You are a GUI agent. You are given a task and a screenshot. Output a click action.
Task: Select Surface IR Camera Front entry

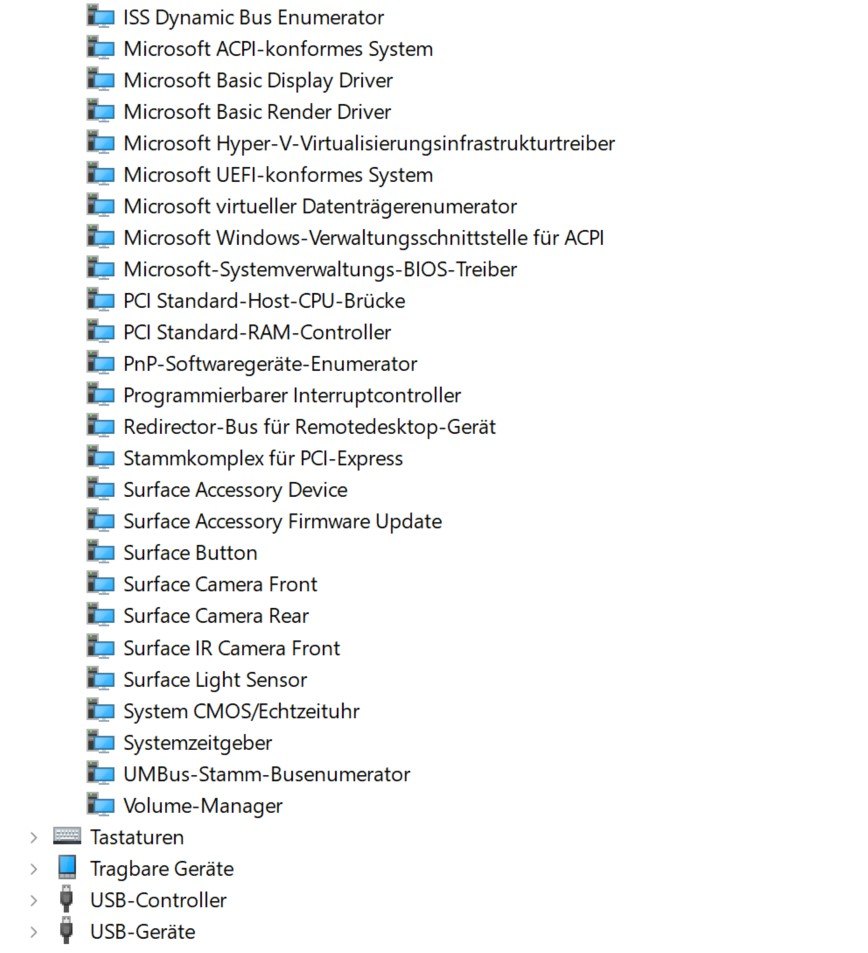click(x=232, y=648)
